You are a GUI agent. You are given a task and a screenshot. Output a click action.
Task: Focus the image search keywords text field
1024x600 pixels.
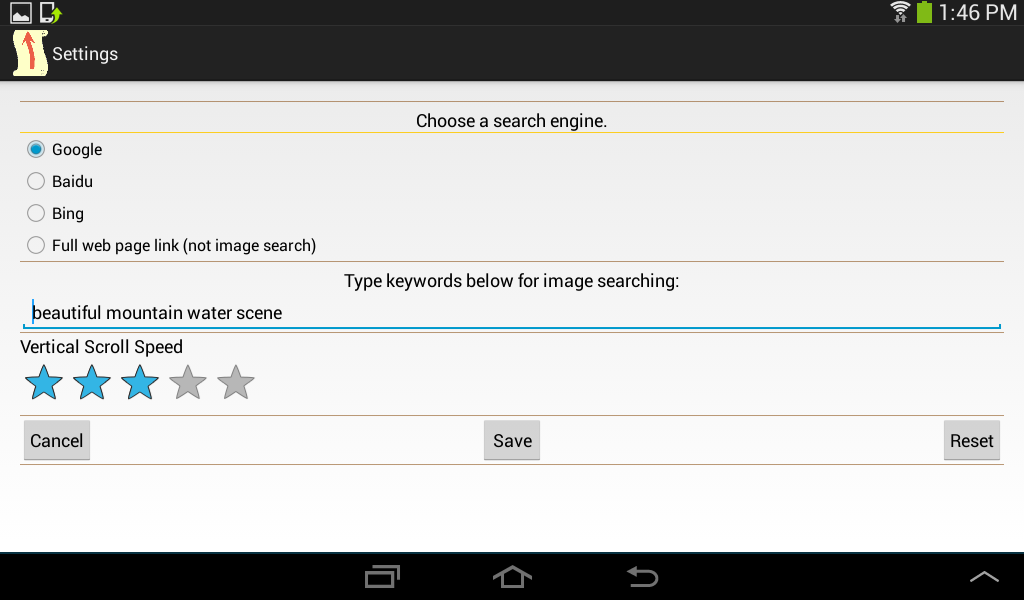coord(510,313)
